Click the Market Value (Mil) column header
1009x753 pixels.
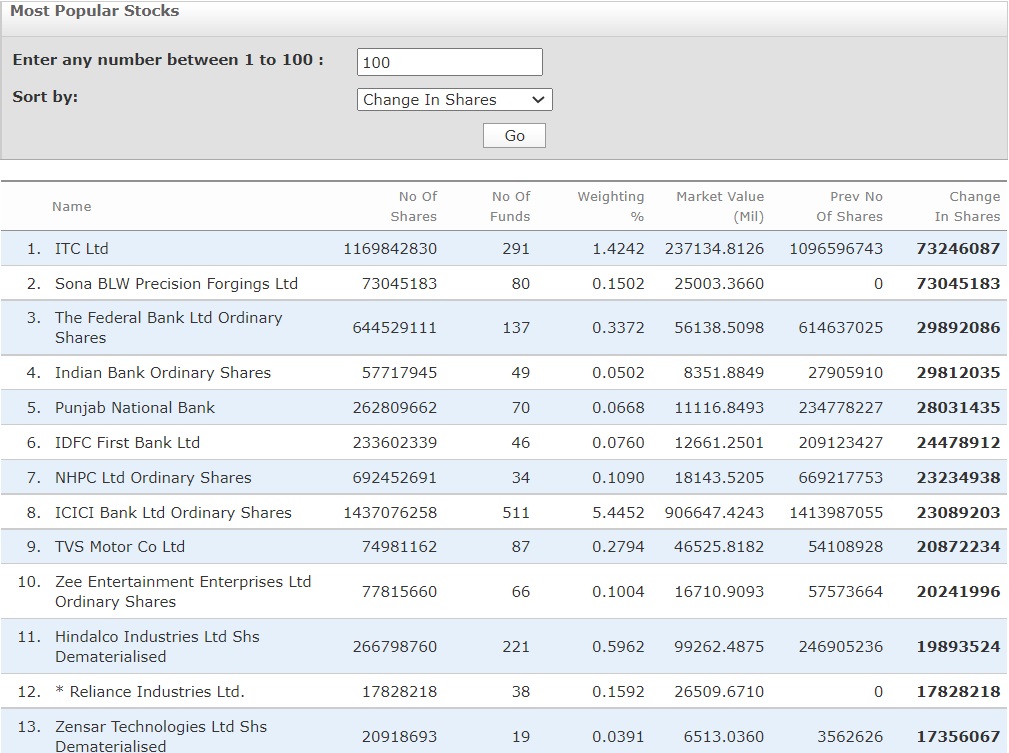click(x=719, y=206)
